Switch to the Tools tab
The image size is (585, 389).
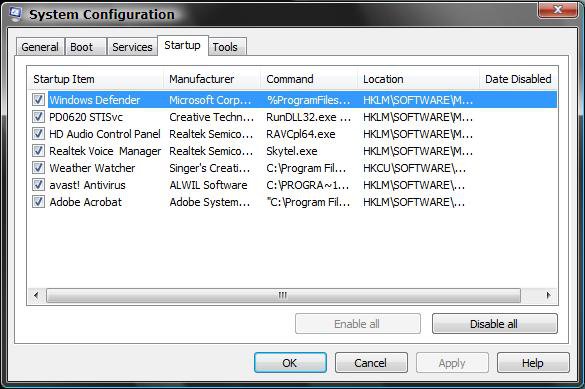click(x=227, y=47)
